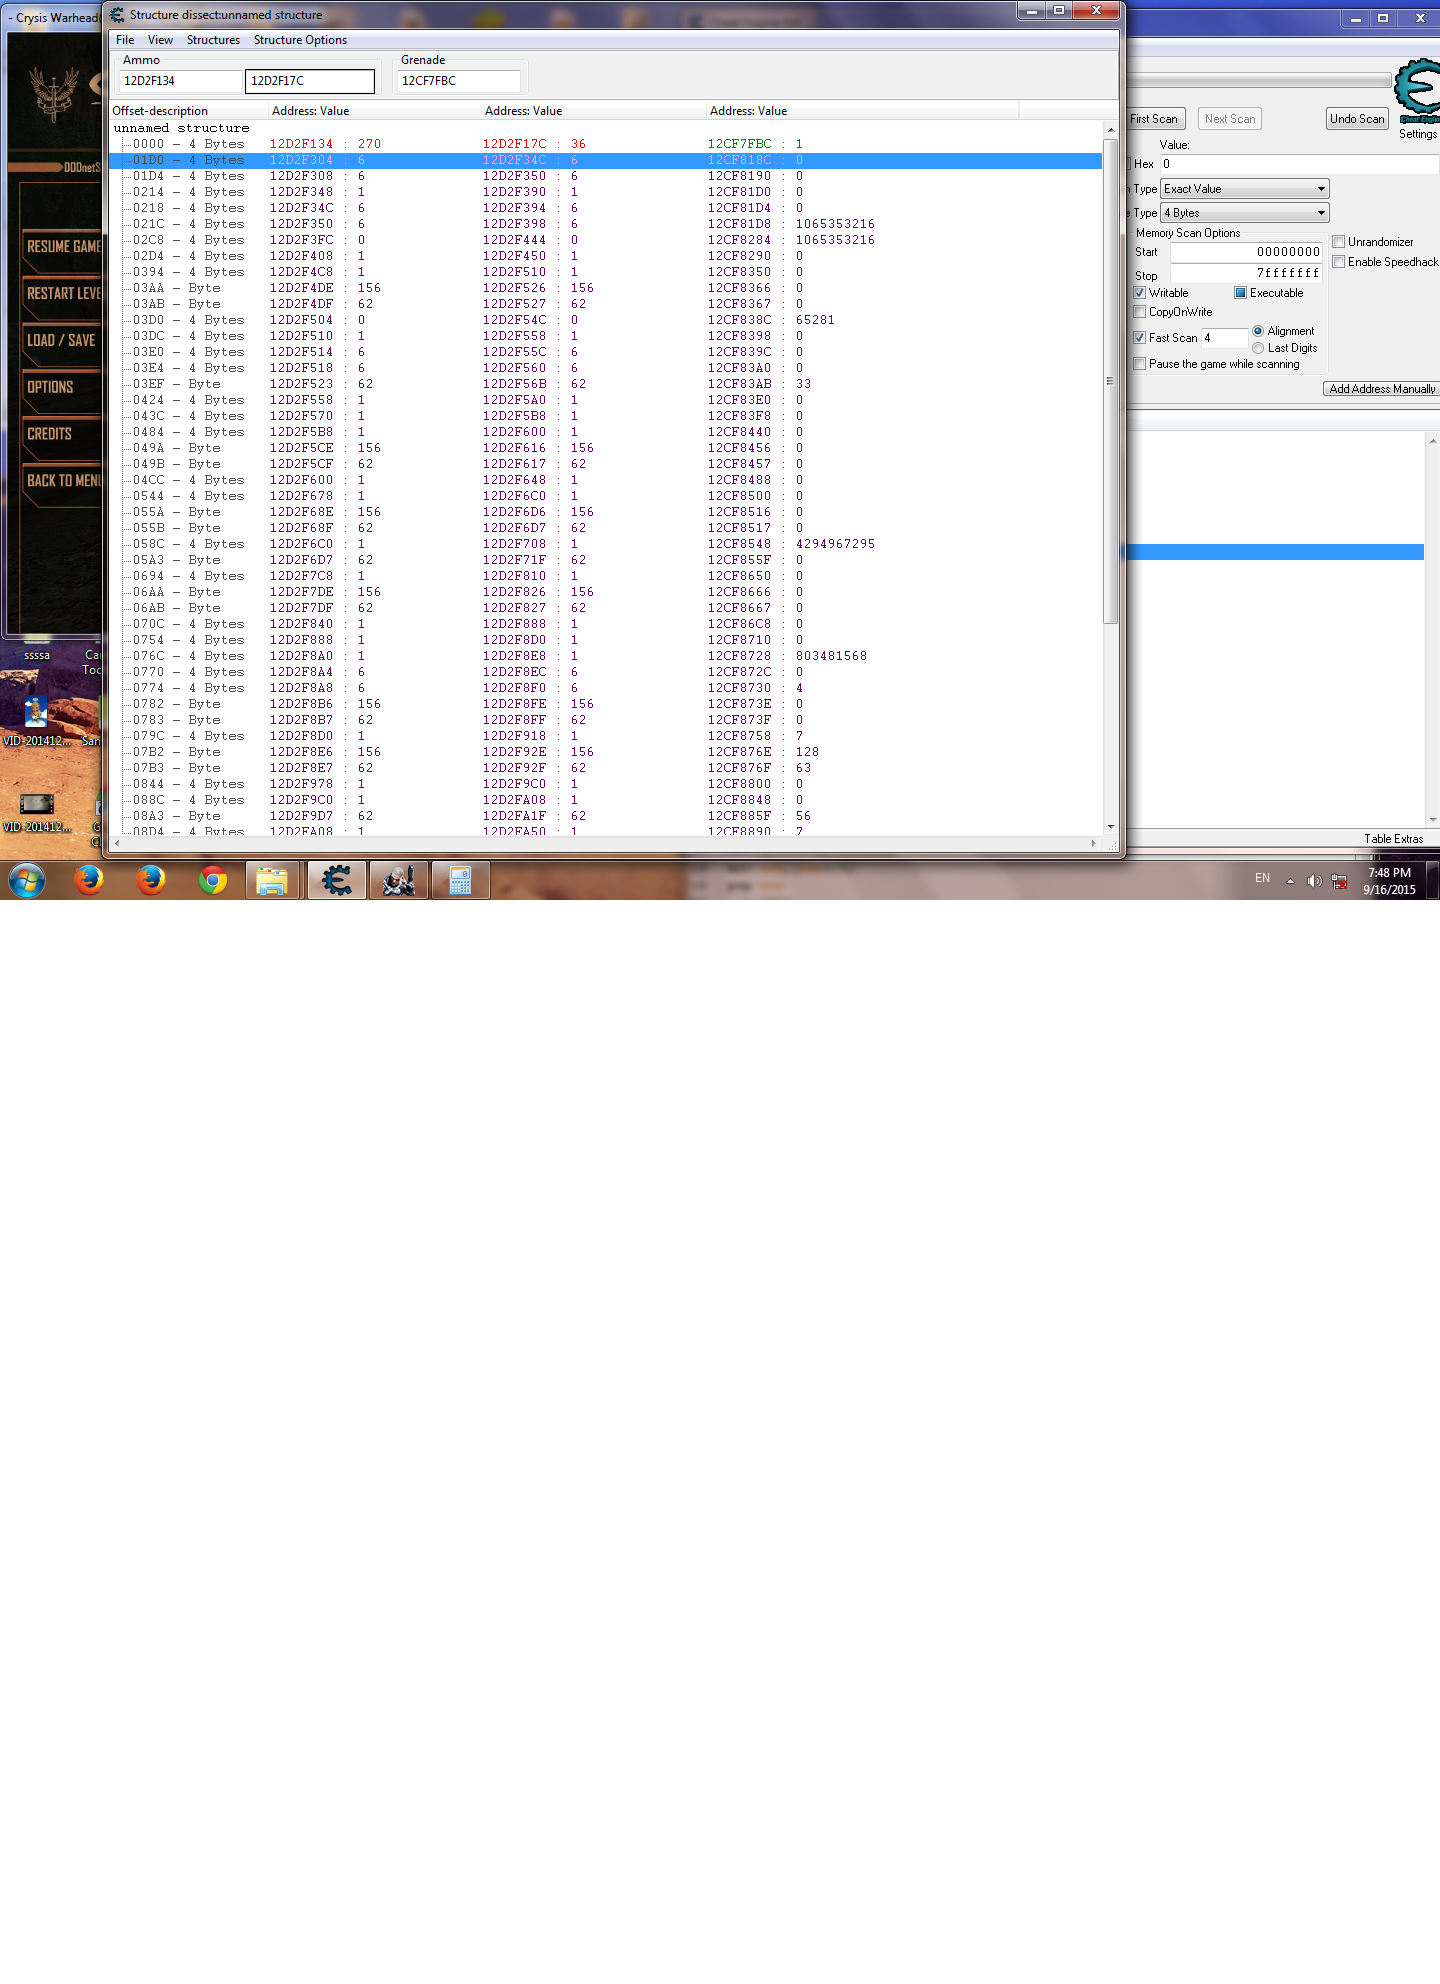Image resolution: width=1440 pixels, height=1984 pixels.
Task: Select the 03AA - Byte row
Action: coord(606,288)
